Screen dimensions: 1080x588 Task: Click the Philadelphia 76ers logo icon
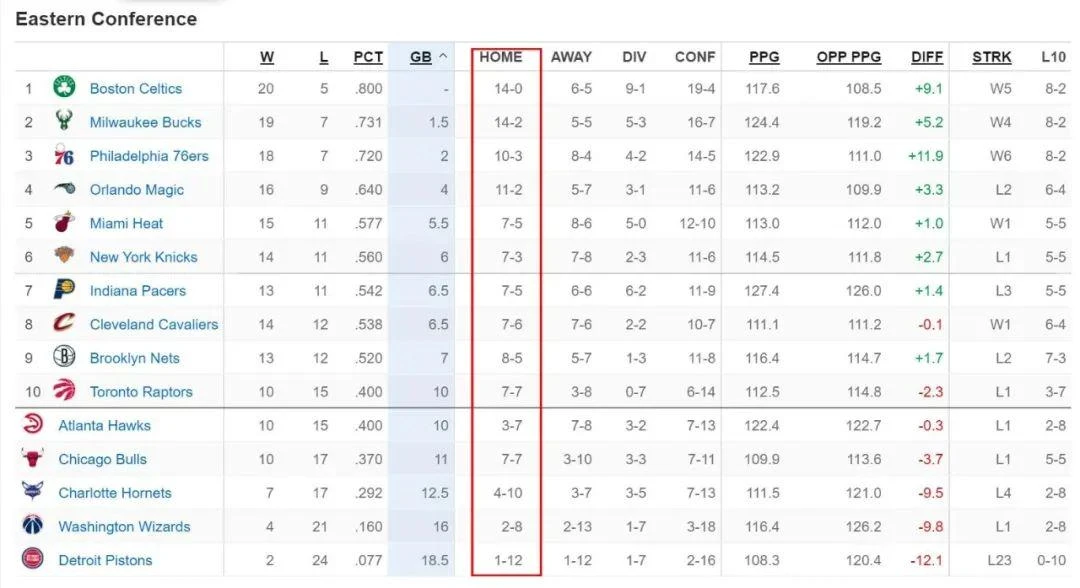click(64, 156)
